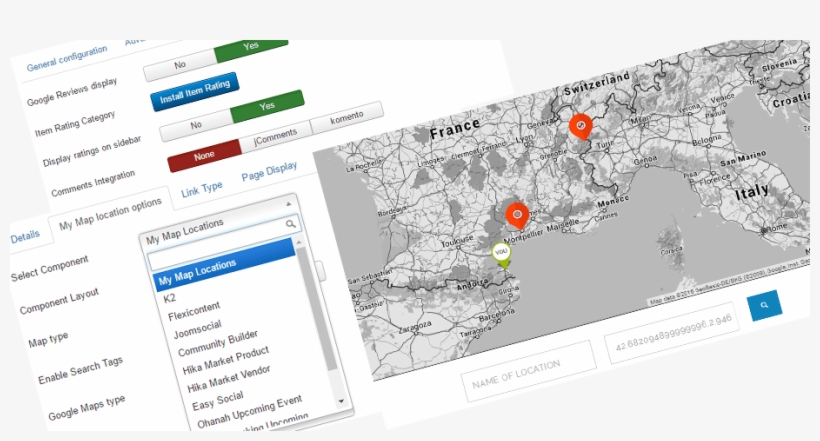The image size is (820, 441).
Task: Click the Switzerland label on the map
Action: [x=597, y=83]
